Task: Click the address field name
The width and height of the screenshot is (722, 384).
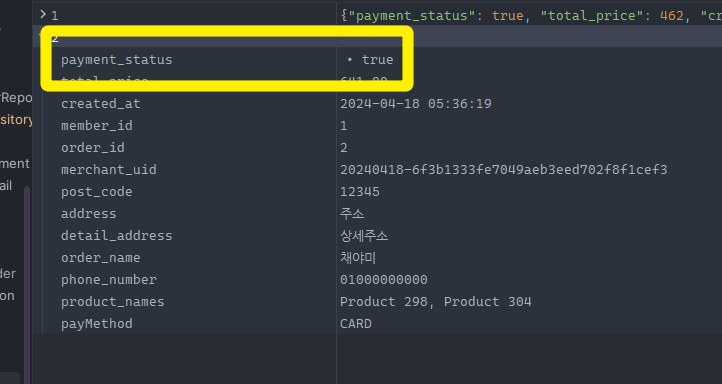Action: [88, 214]
